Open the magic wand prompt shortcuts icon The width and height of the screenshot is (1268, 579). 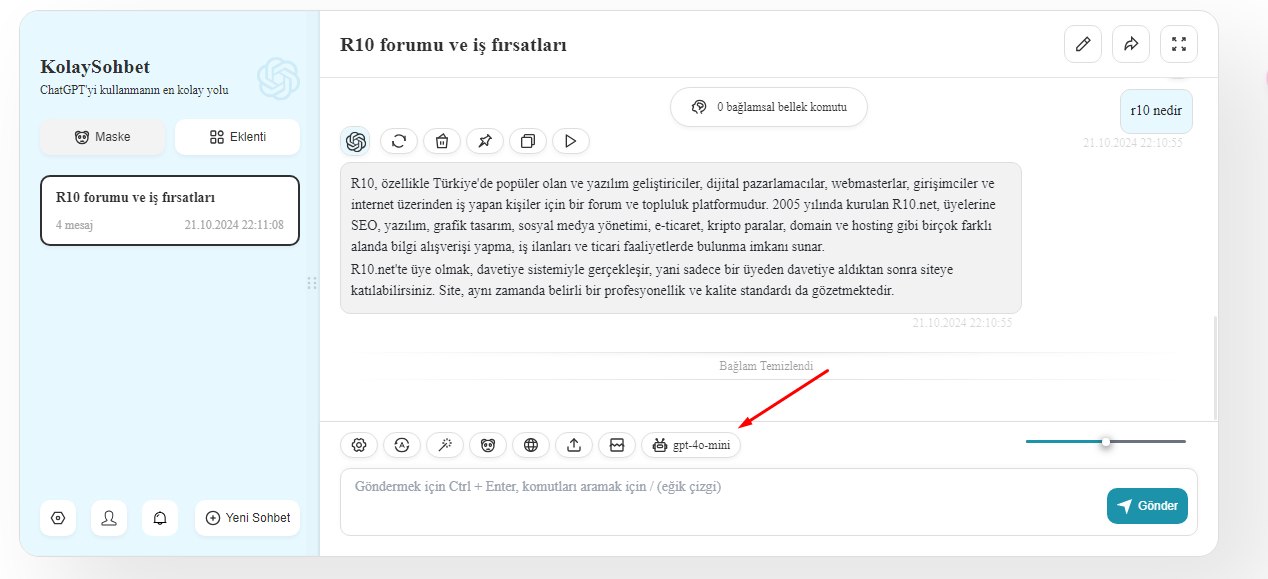445,445
